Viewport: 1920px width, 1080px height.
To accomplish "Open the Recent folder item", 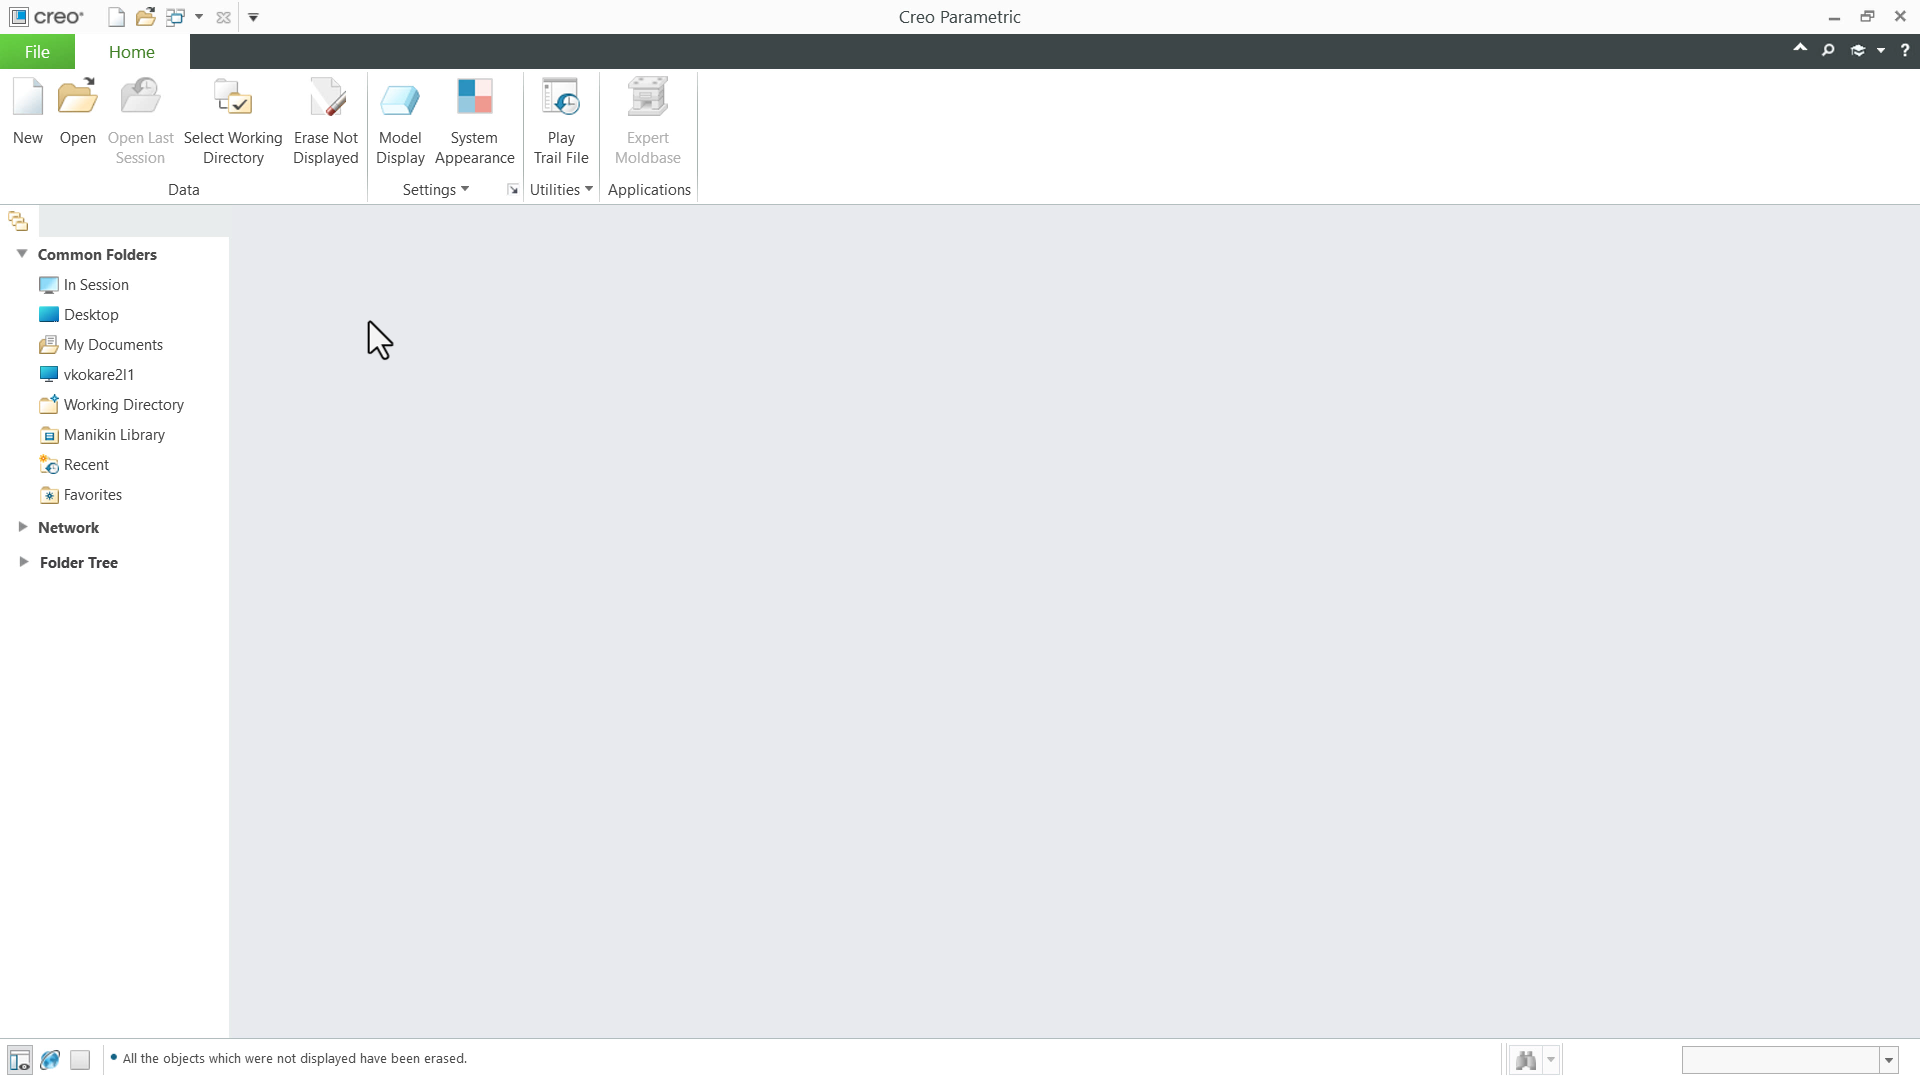I will tap(74, 465).
